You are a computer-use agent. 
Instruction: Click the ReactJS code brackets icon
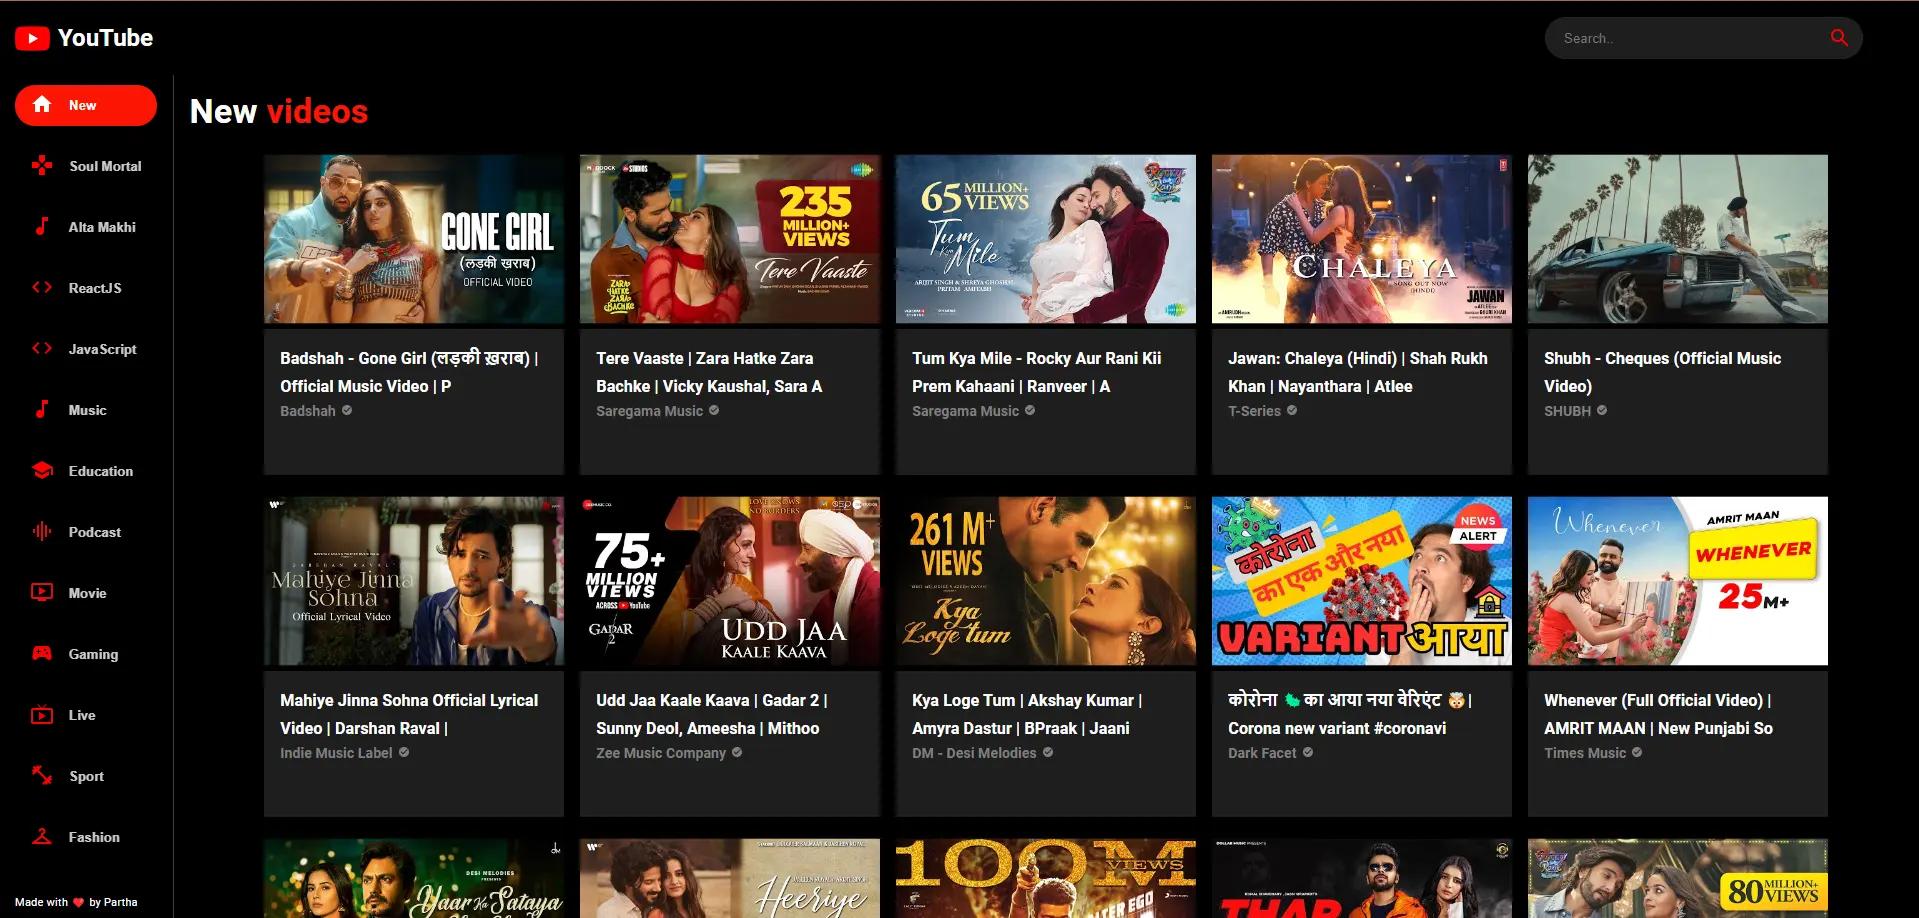tap(42, 287)
